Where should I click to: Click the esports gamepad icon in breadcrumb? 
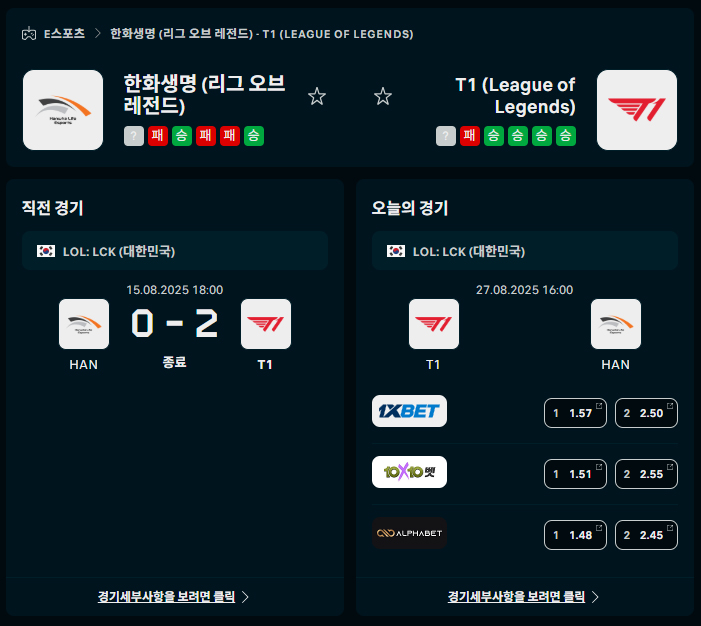[x=29, y=34]
